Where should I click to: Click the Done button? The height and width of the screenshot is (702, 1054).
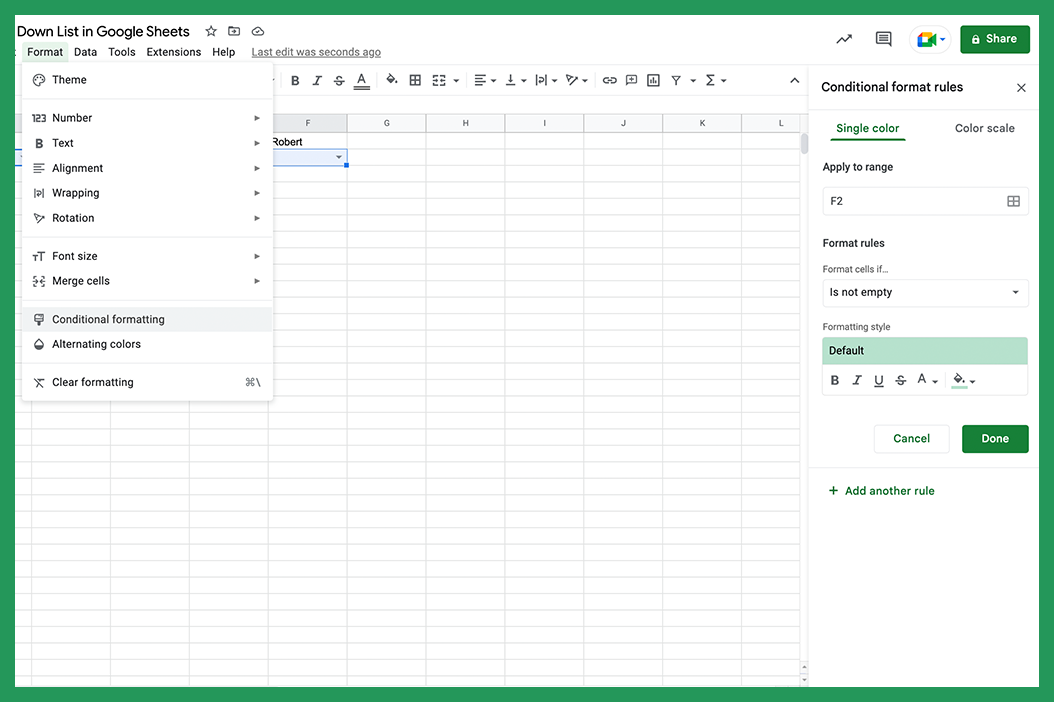[x=994, y=438]
